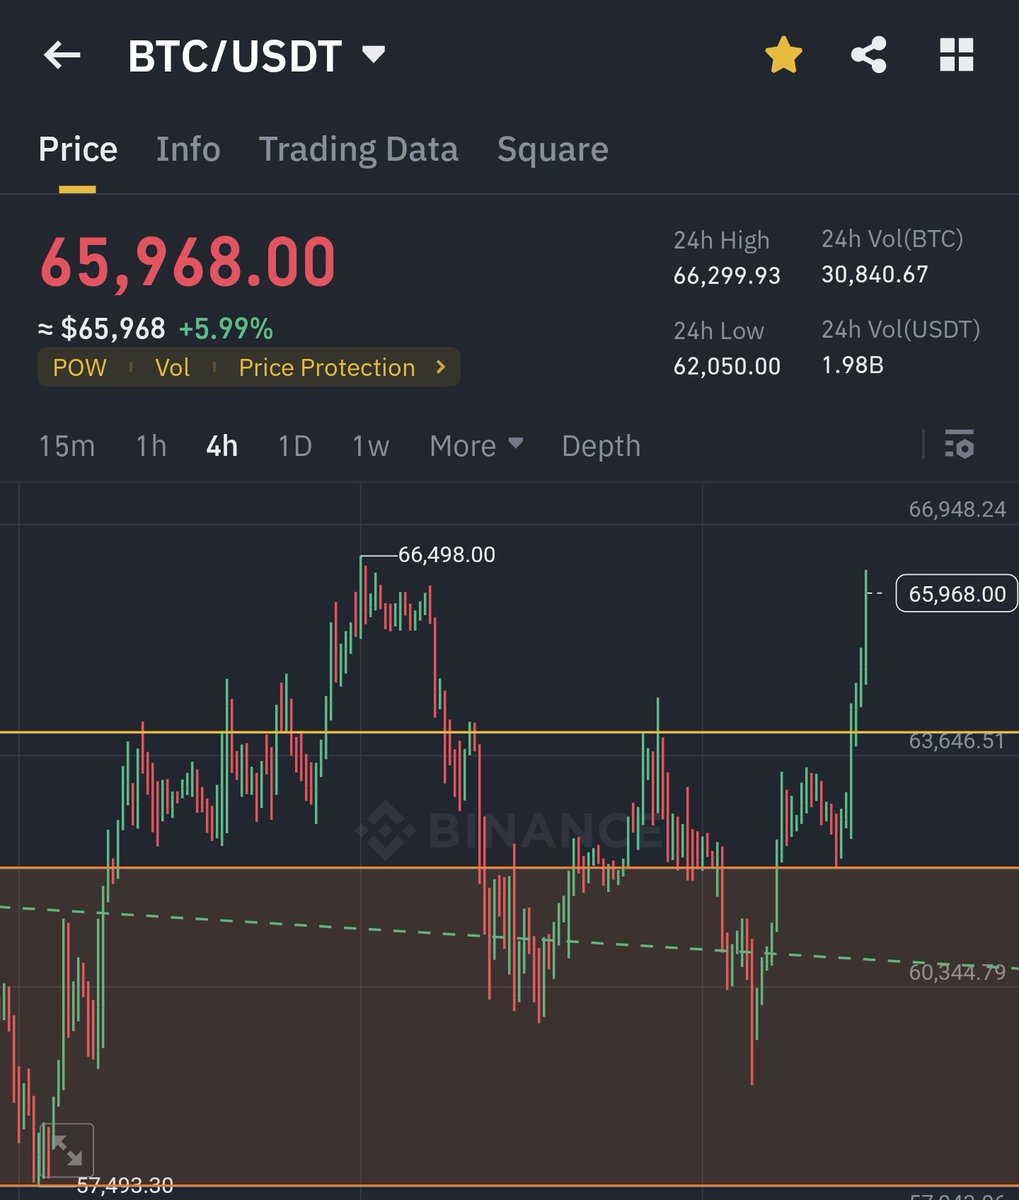The height and width of the screenshot is (1200, 1019).
Task: Switch to the Info tab
Action: pyautogui.click(x=188, y=149)
